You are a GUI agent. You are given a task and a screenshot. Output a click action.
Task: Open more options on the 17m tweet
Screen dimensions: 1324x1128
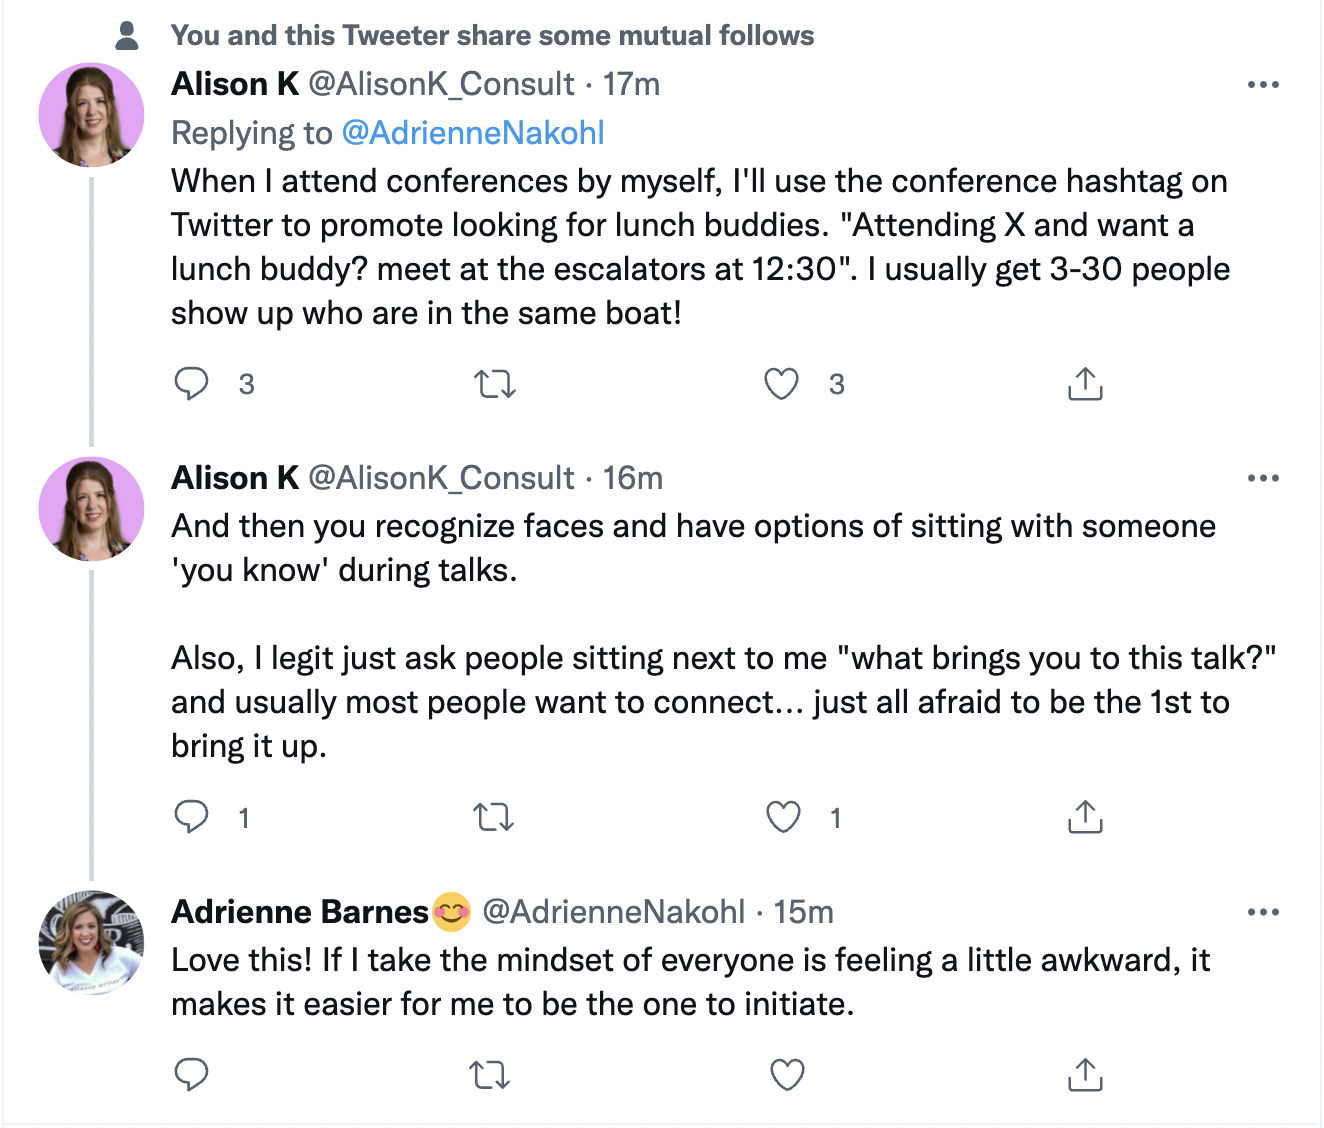pos(1263,85)
